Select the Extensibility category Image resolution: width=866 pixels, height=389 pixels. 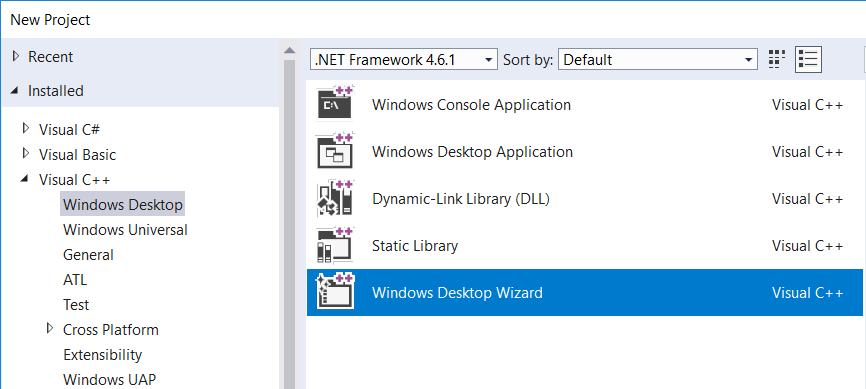coord(103,354)
